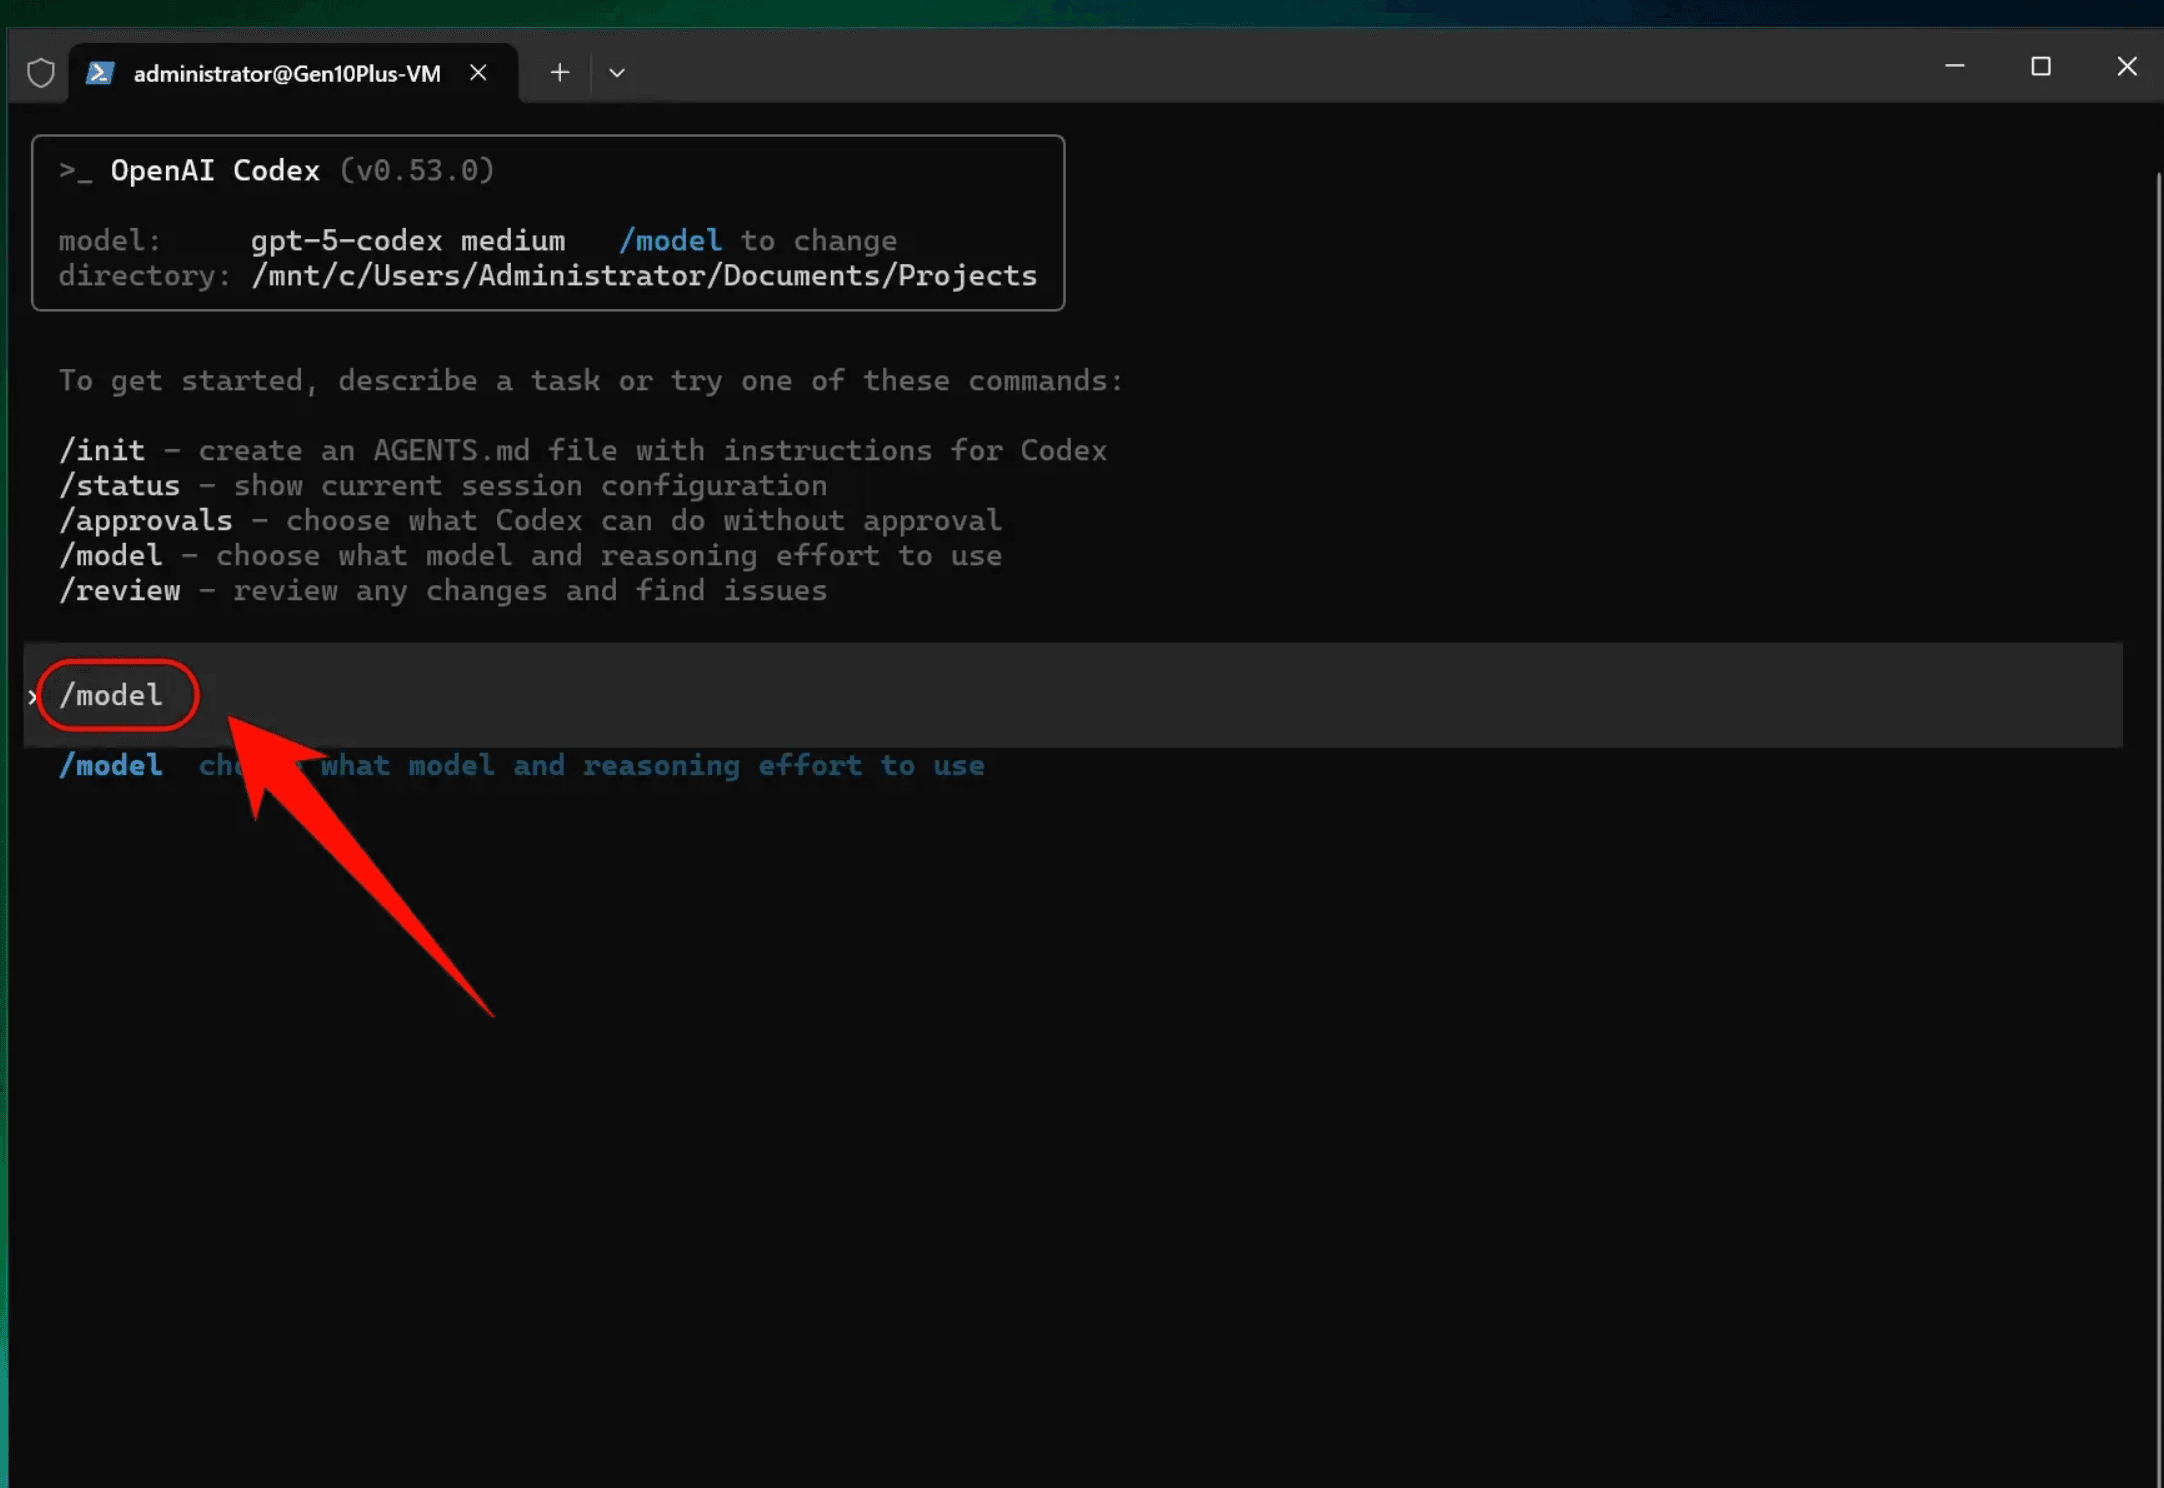This screenshot has width=2164, height=1488.
Task: Click the /init command line
Action: pos(583,451)
